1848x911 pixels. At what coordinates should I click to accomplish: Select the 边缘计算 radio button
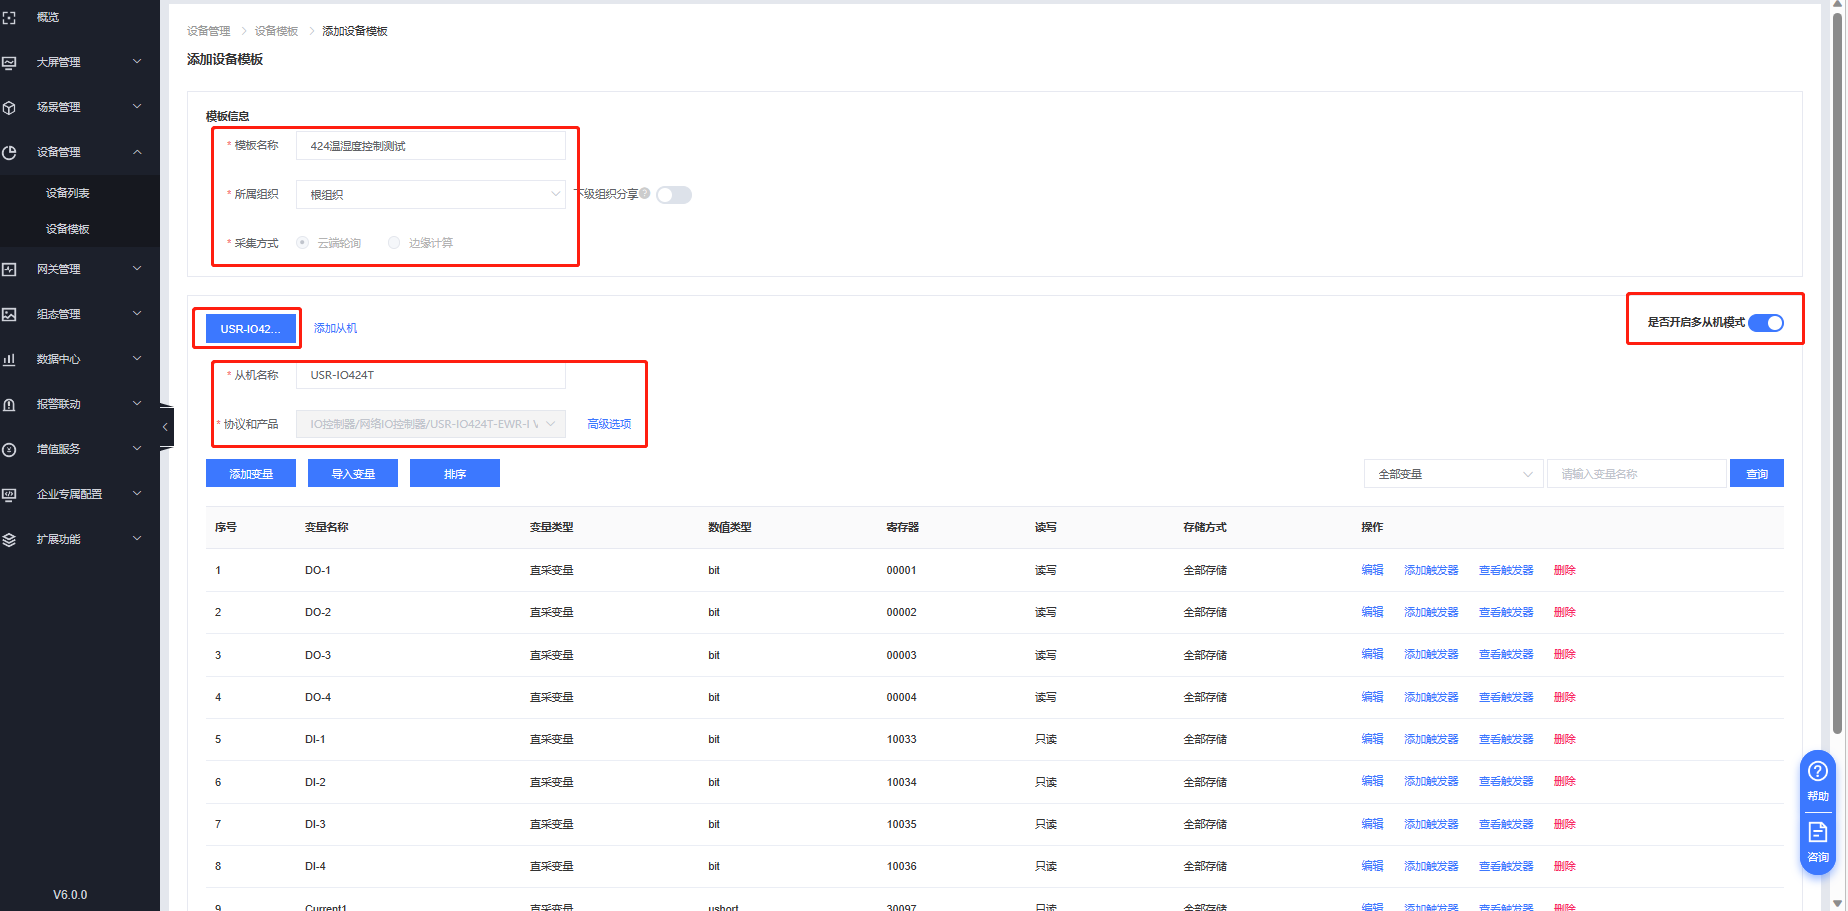pyautogui.click(x=394, y=243)
